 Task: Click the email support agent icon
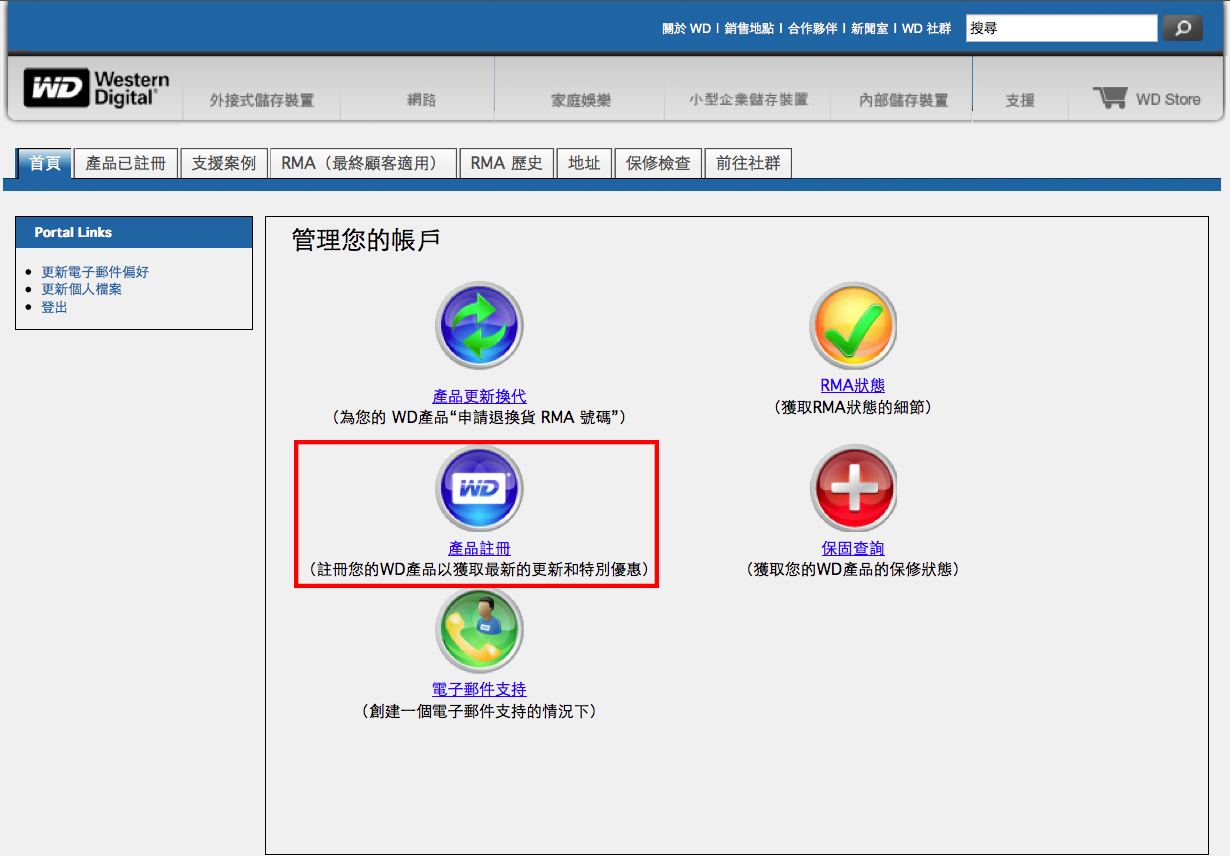(479, 631)
